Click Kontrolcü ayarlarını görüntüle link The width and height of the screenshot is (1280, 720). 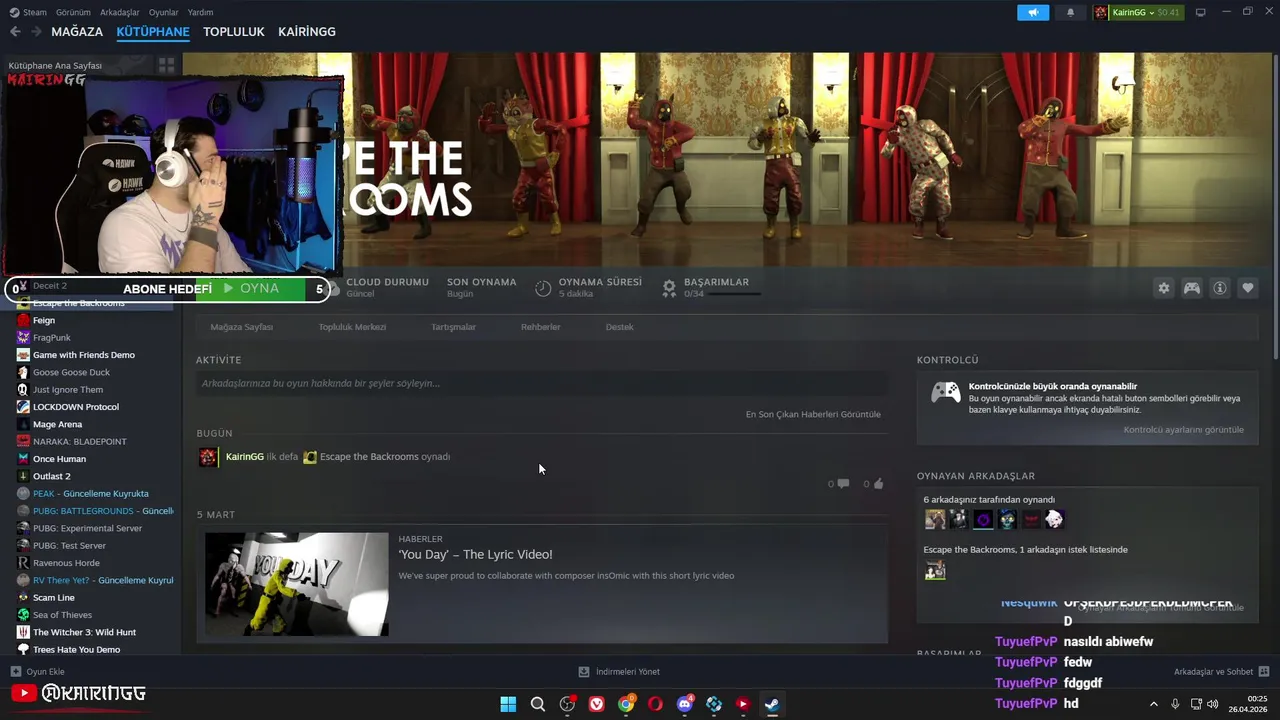pyautogui.click(x=1184, y=430)
